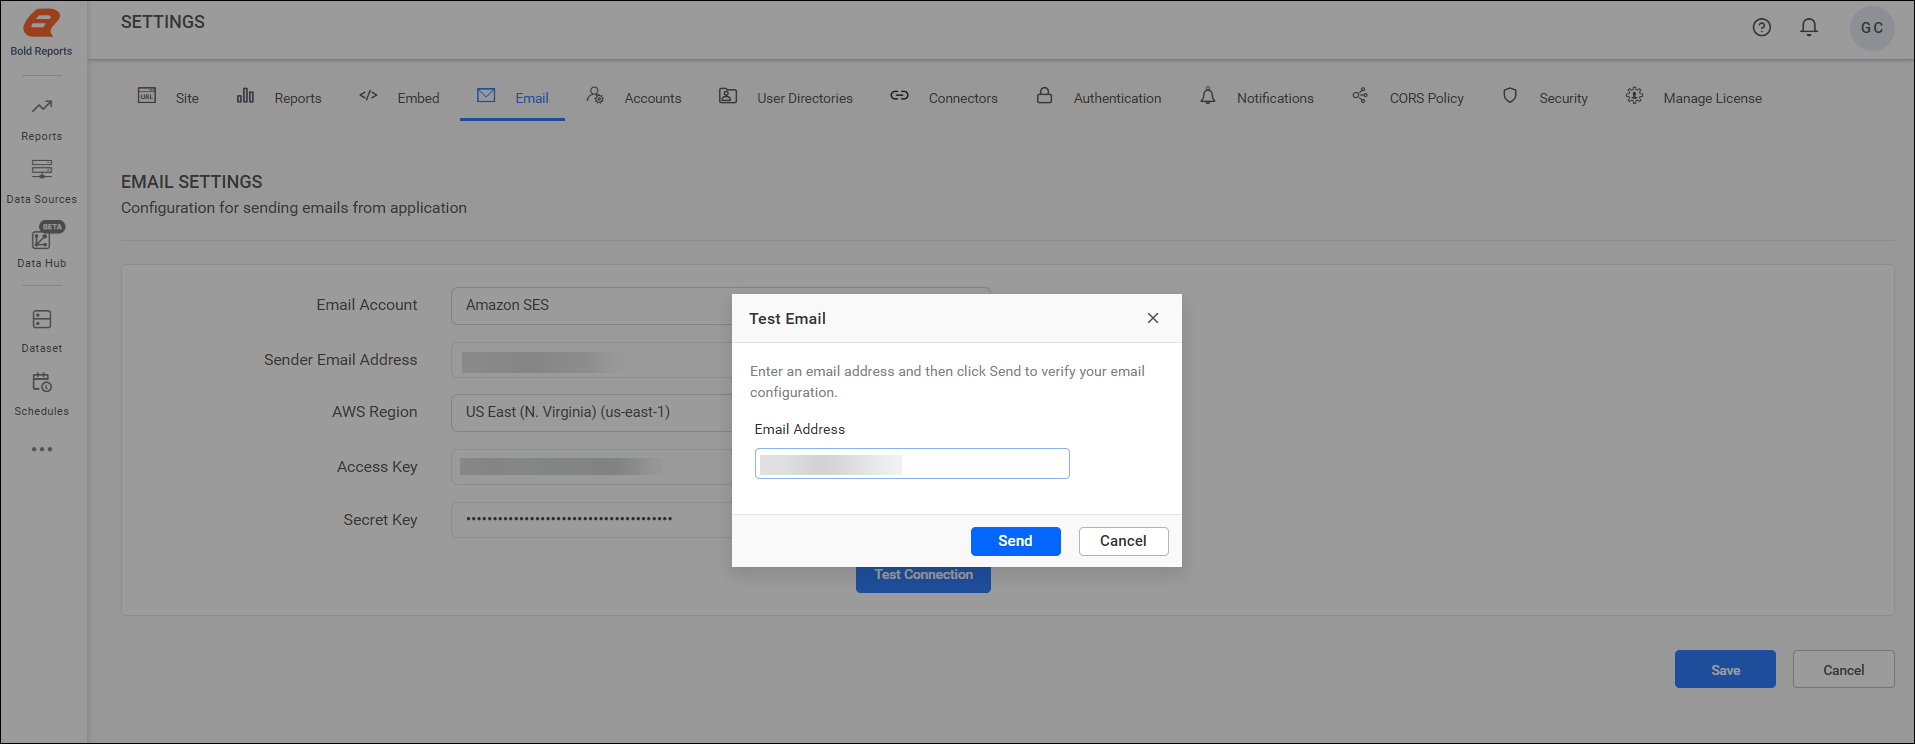Click the Security shield icon
1915x744 pixels.
[x=1510, y=95]
